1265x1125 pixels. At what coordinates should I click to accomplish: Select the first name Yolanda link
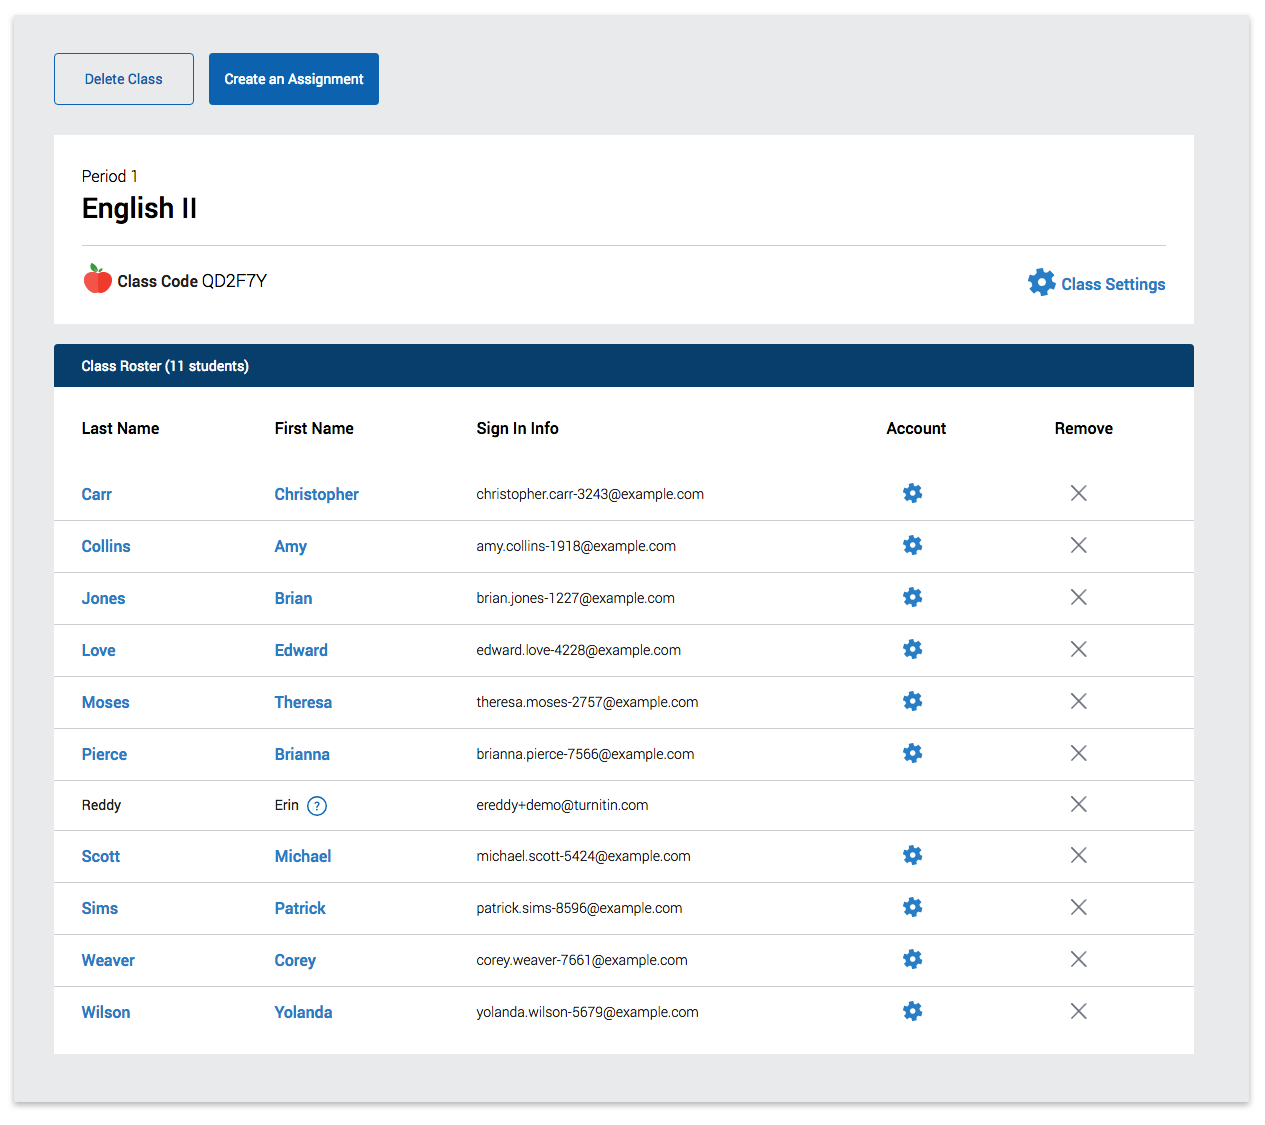click(303, 1012)
